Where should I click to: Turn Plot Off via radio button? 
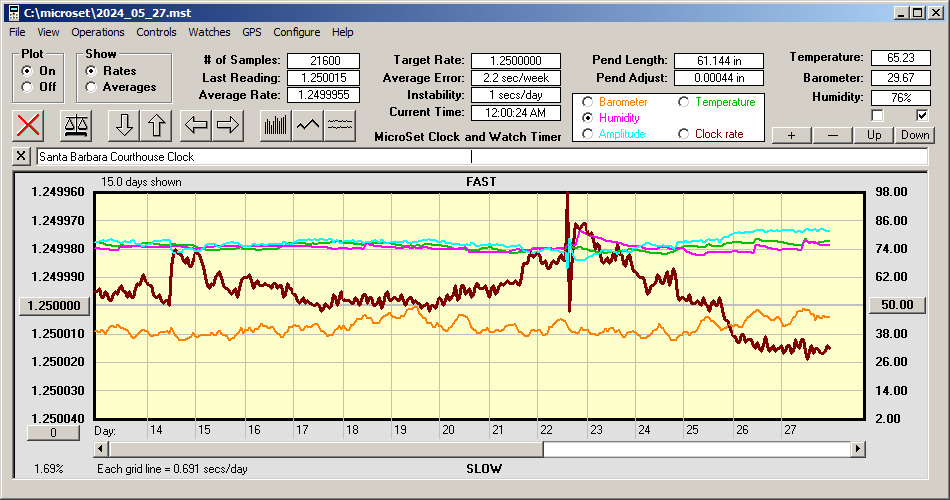27,87
